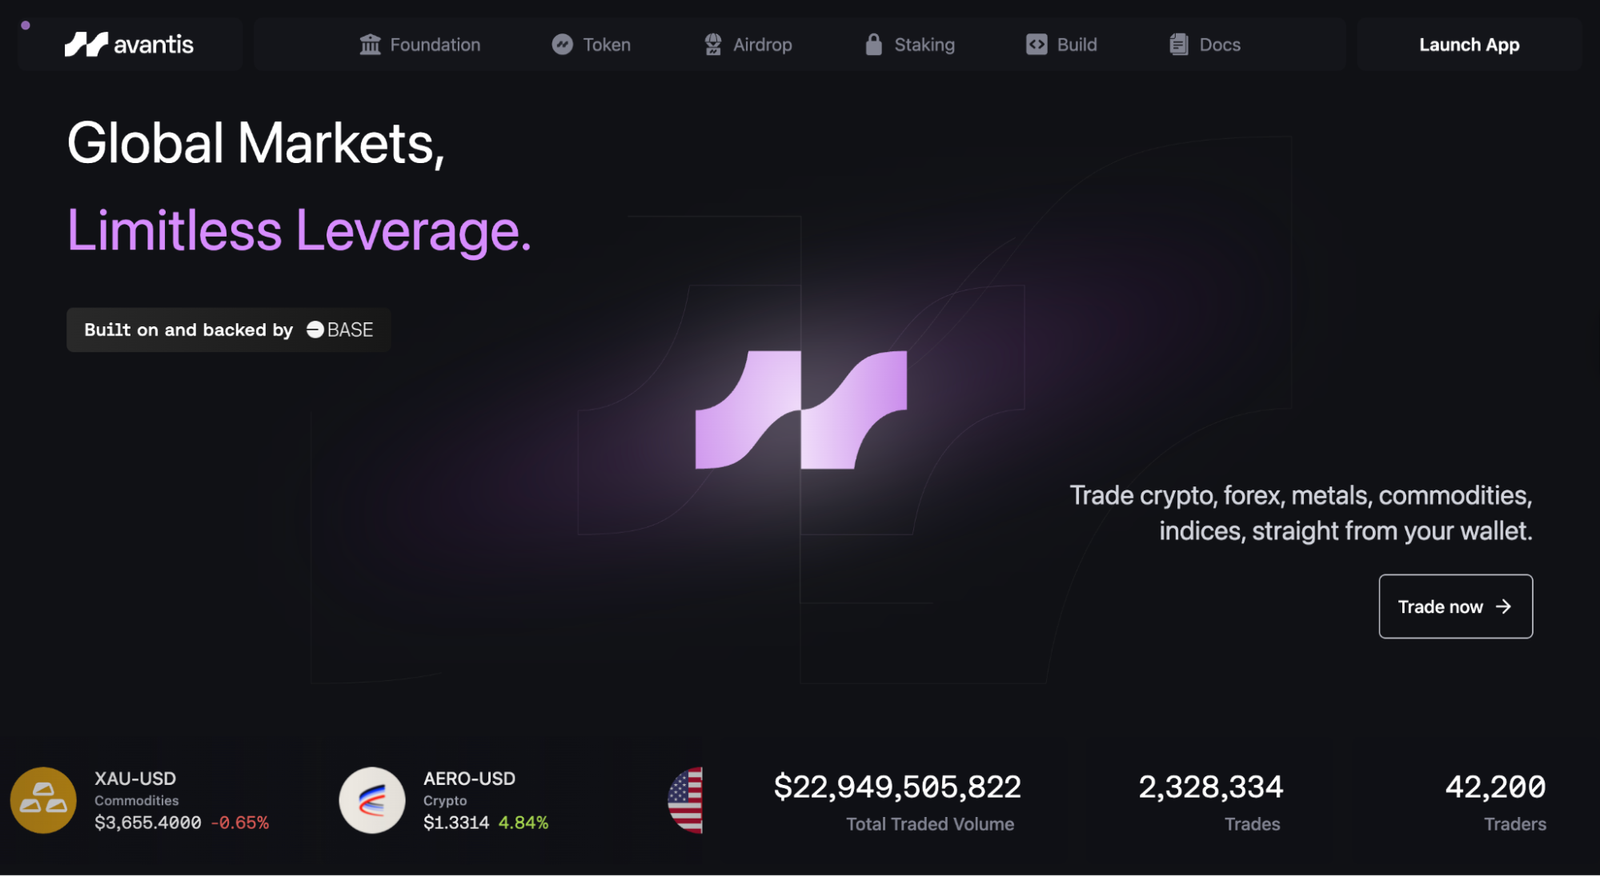Click the Docs document icon
Screen dimensions: 1600x876
tap(1179, 44)
